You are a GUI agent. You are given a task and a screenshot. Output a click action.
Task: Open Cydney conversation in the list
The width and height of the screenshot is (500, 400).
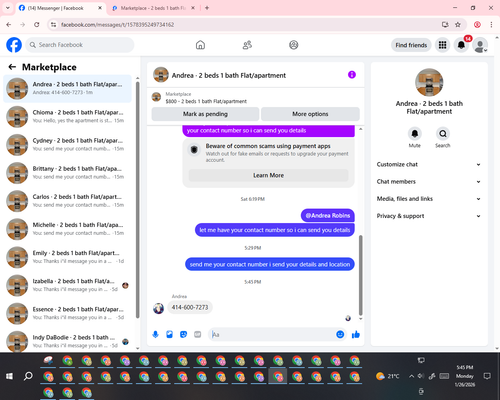(x=67, y=145)
